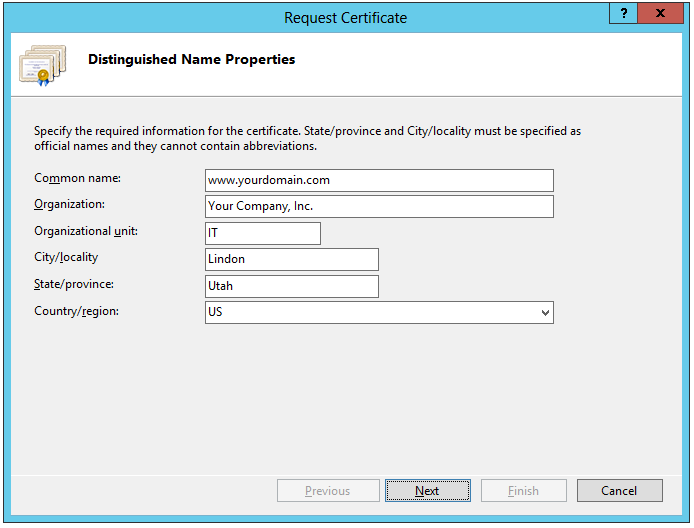Click the City/locality field showing Lindon

pos(291,259)
